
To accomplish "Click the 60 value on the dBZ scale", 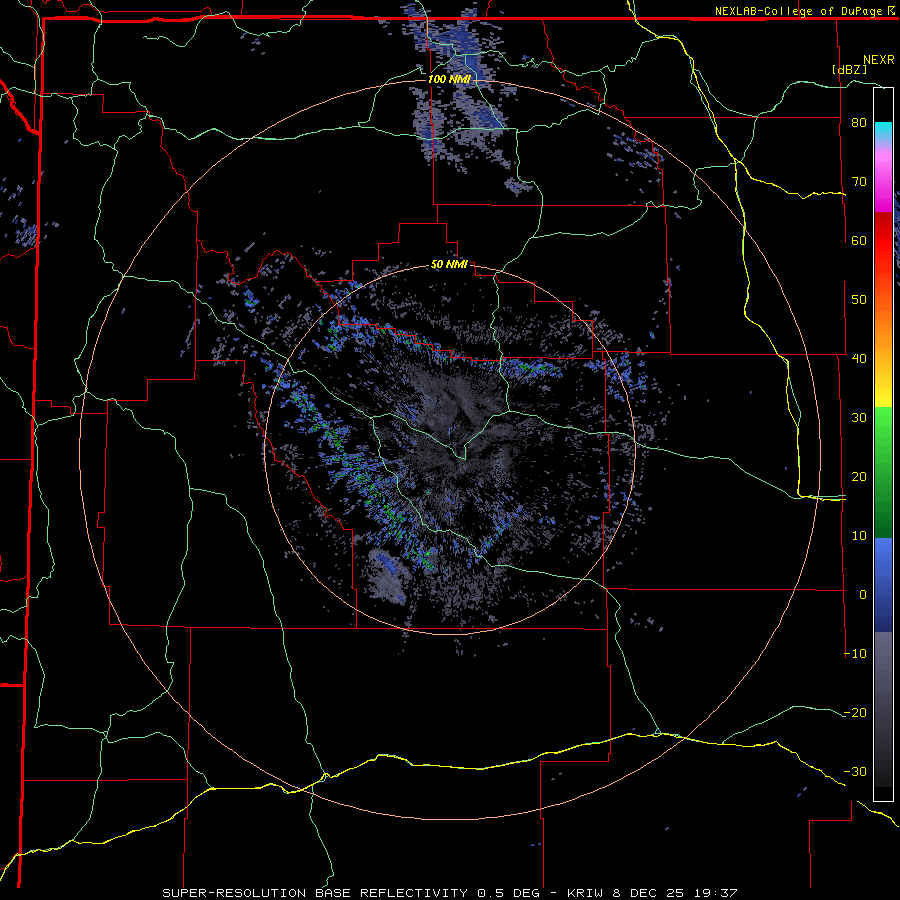I will [859, 240].
